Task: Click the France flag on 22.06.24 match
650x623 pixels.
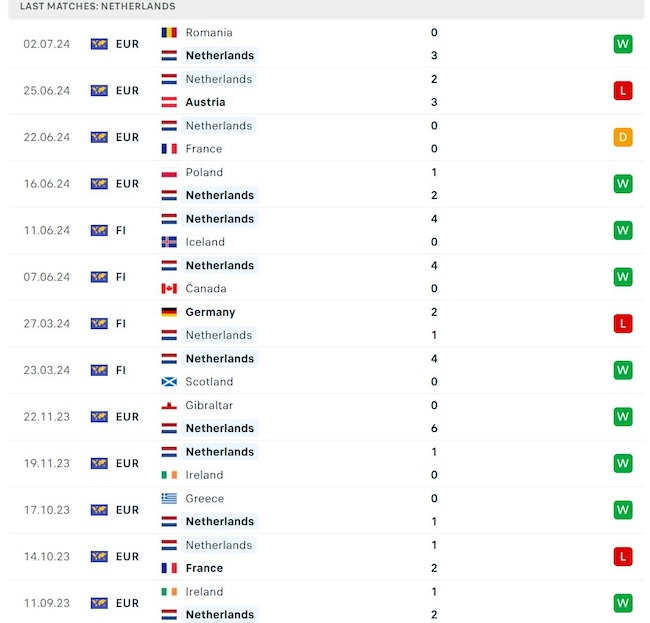Action: [169, 149]
